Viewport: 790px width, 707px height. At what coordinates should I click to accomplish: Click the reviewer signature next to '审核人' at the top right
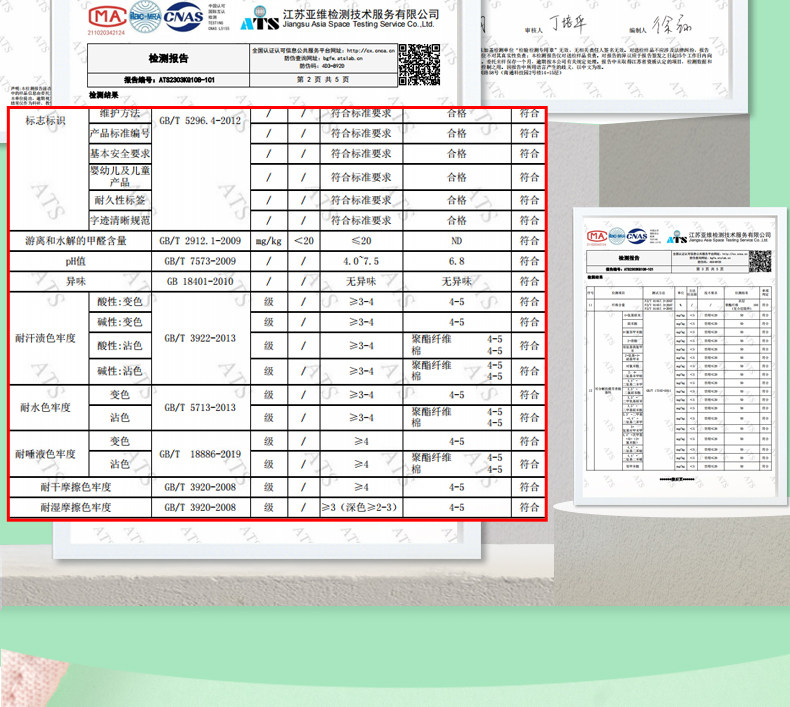pyautogui.click(x=567, y=23)
